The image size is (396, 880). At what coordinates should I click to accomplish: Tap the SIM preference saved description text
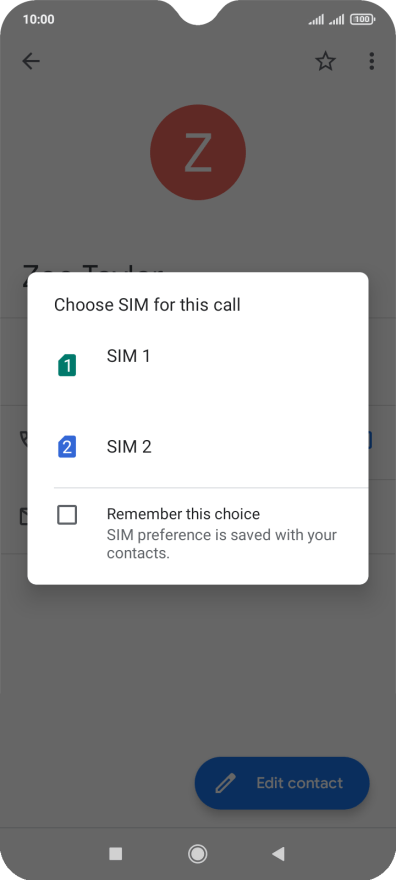pos(222,544)
